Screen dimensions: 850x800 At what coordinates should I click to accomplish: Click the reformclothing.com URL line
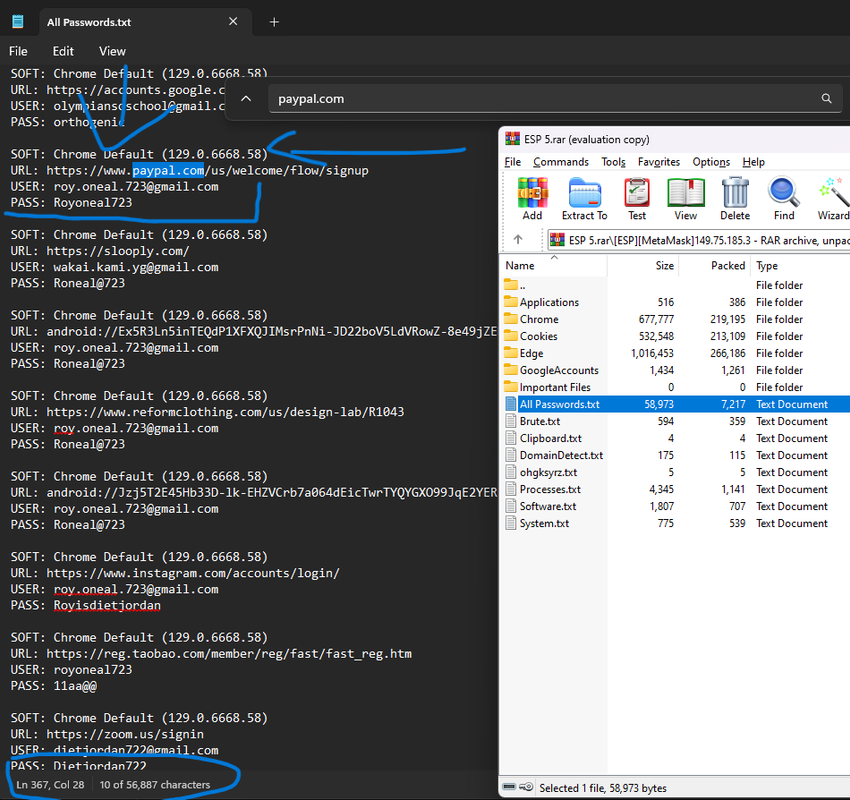pos(207,412)
